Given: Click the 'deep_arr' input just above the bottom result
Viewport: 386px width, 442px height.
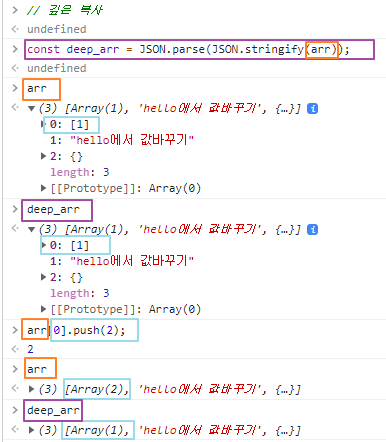Looking at the screenshot, I should [53, 410].
